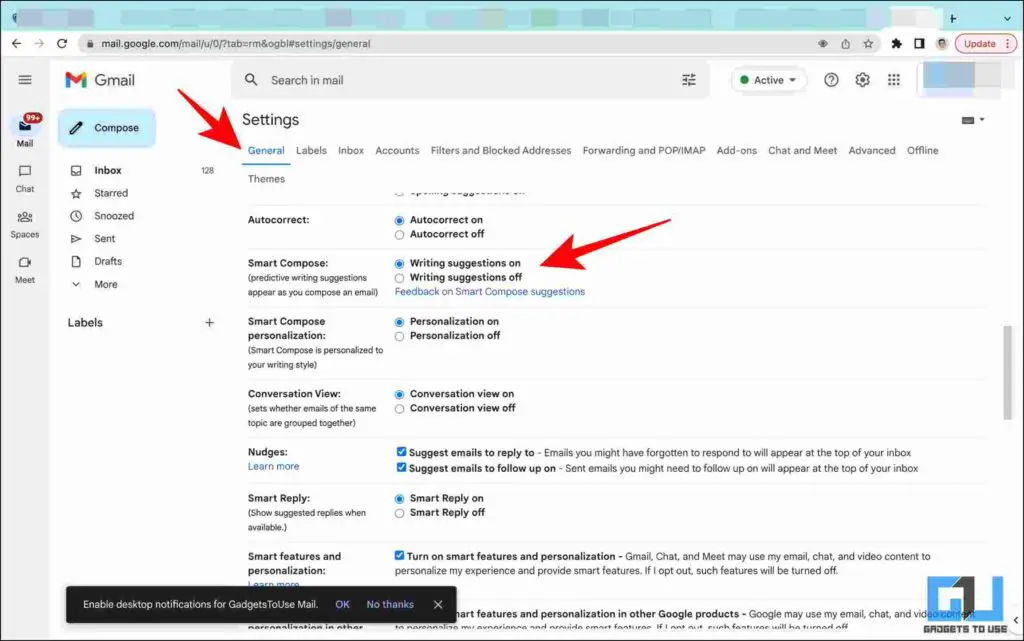Screen dimensions: 1024x641
Task: Open Forwarding and POP/IMAP tab
Action: 644,150
